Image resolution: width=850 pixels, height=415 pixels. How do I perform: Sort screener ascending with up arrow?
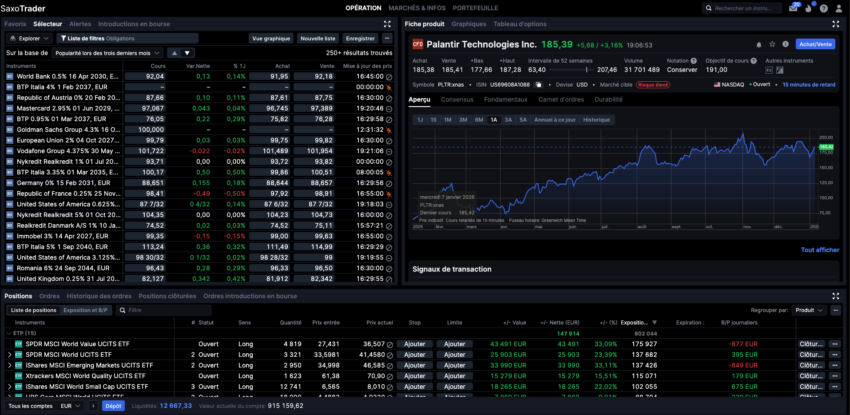tap(175, 53)
